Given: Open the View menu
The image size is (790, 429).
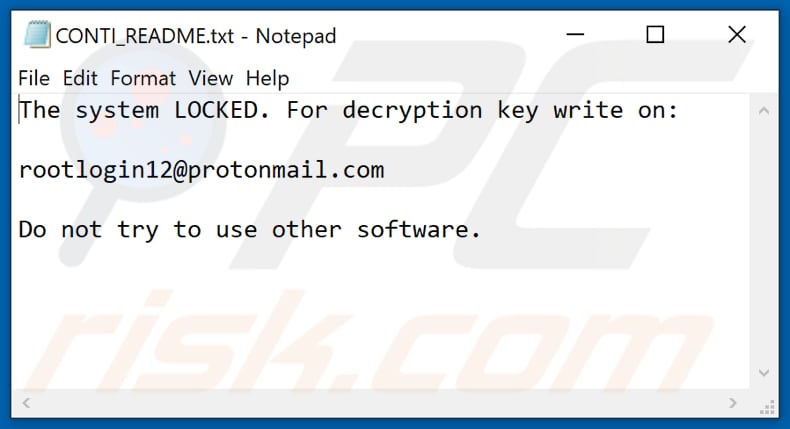Looking at the screenshot, I should 211,78.
